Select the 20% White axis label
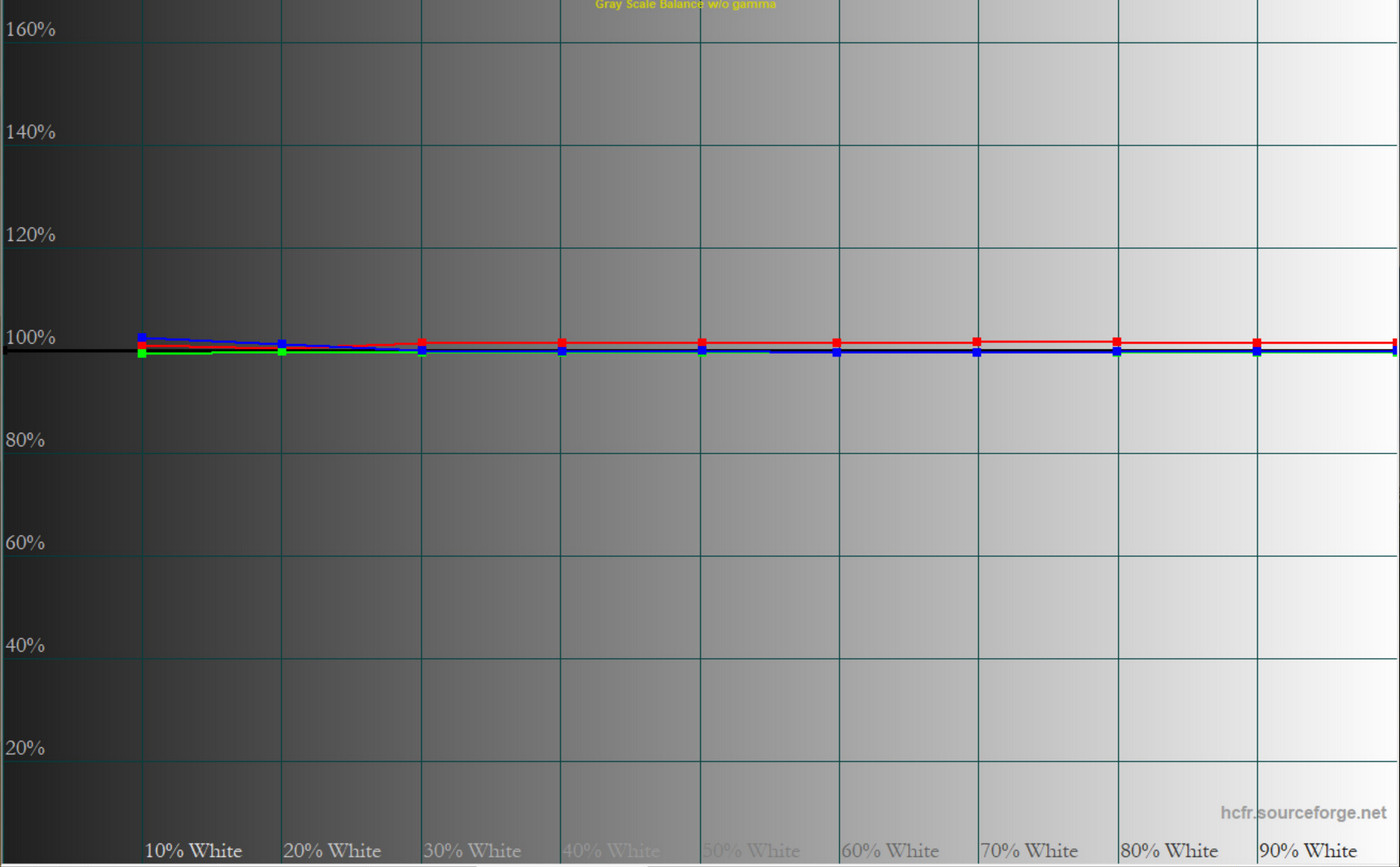This screenshot has width=1400, height=867. click(x=332, y=851)
